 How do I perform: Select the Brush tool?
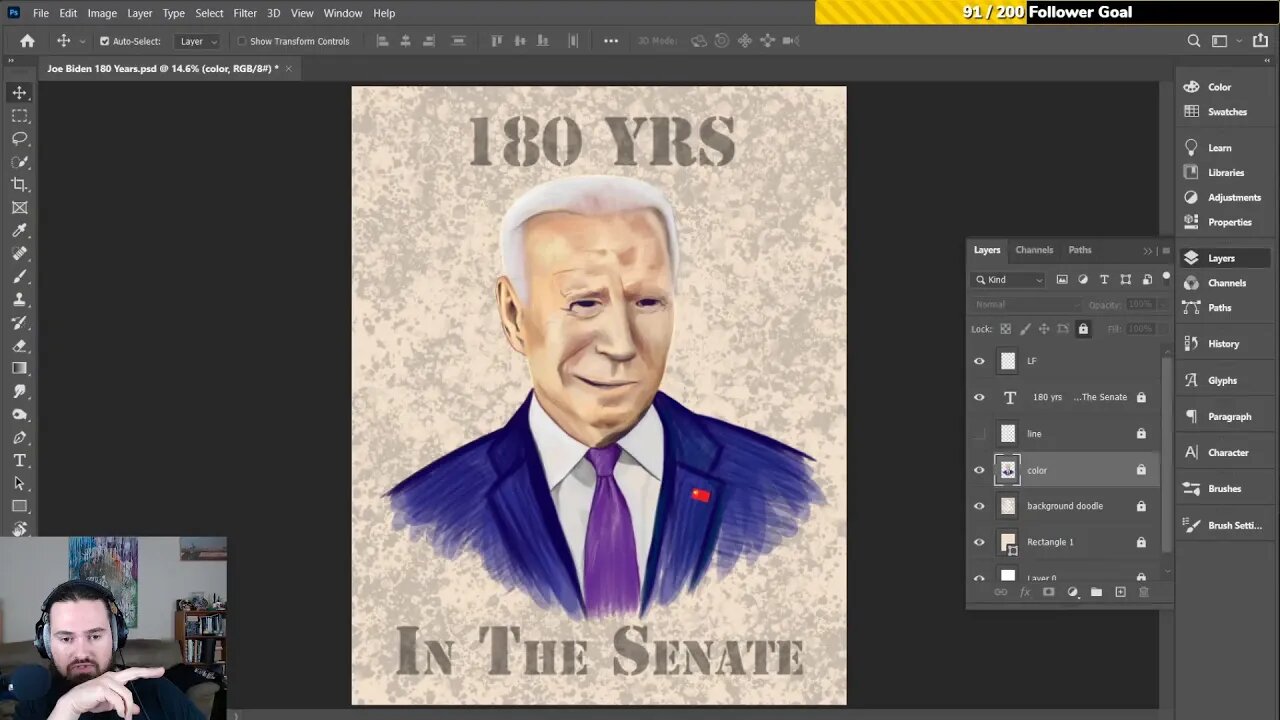(x=19, y=276)
